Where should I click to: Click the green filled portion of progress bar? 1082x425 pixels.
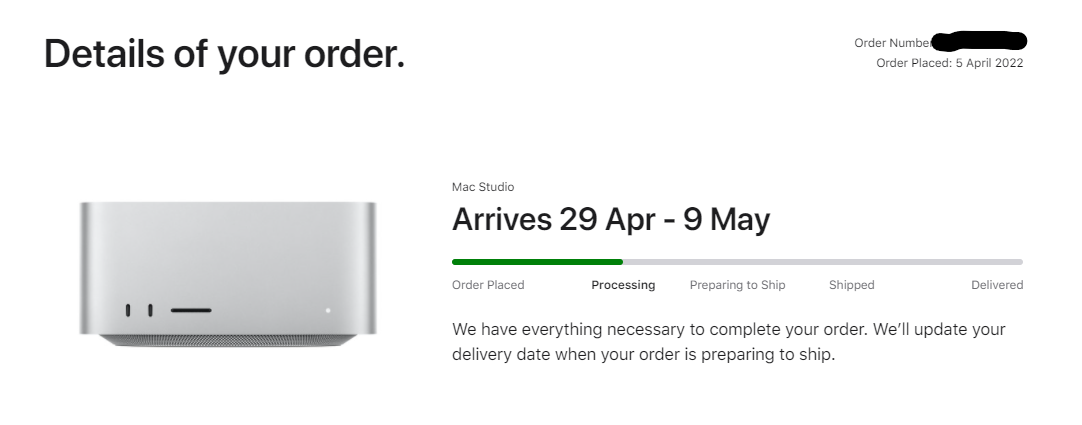538,262
